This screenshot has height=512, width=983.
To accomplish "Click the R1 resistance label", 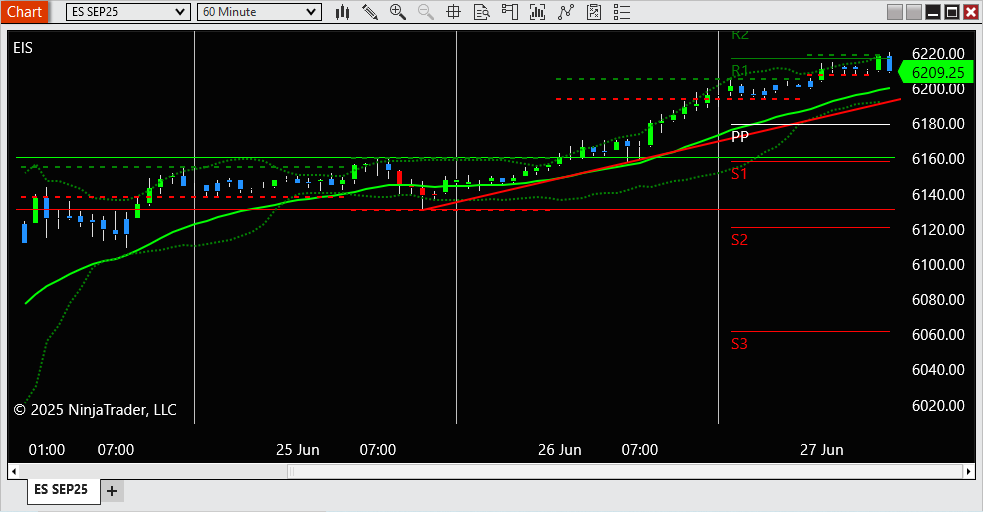I will coord(740,70).
